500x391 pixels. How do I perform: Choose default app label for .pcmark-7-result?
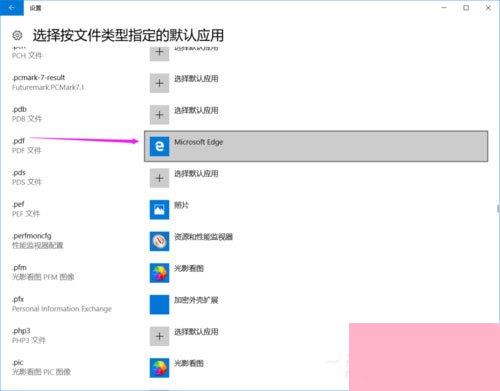[196, 79]
